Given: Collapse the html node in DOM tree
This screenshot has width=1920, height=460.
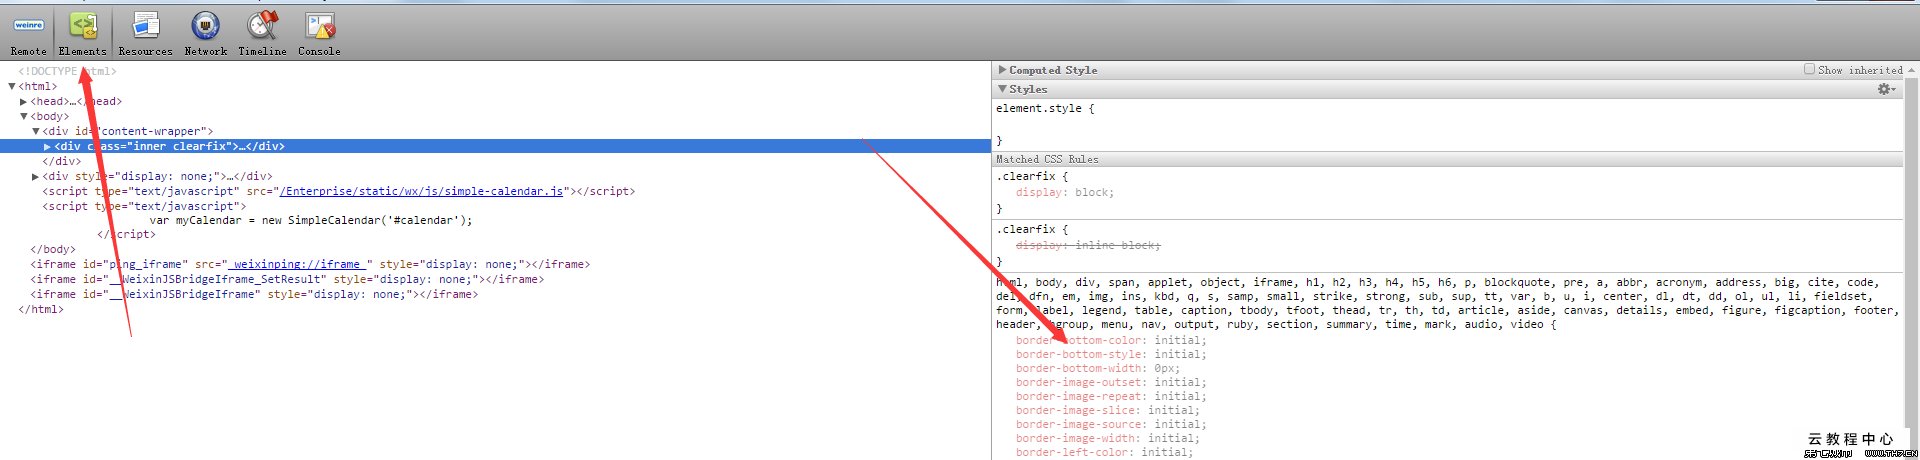Looking at the screenshot, I should tap(12, 87).
